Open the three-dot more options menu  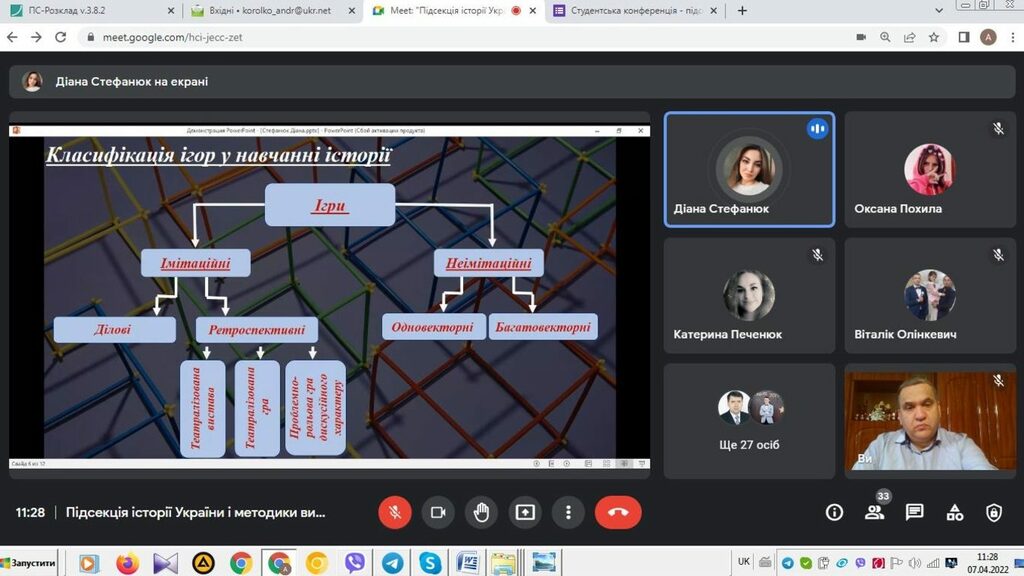click(568, 512)
